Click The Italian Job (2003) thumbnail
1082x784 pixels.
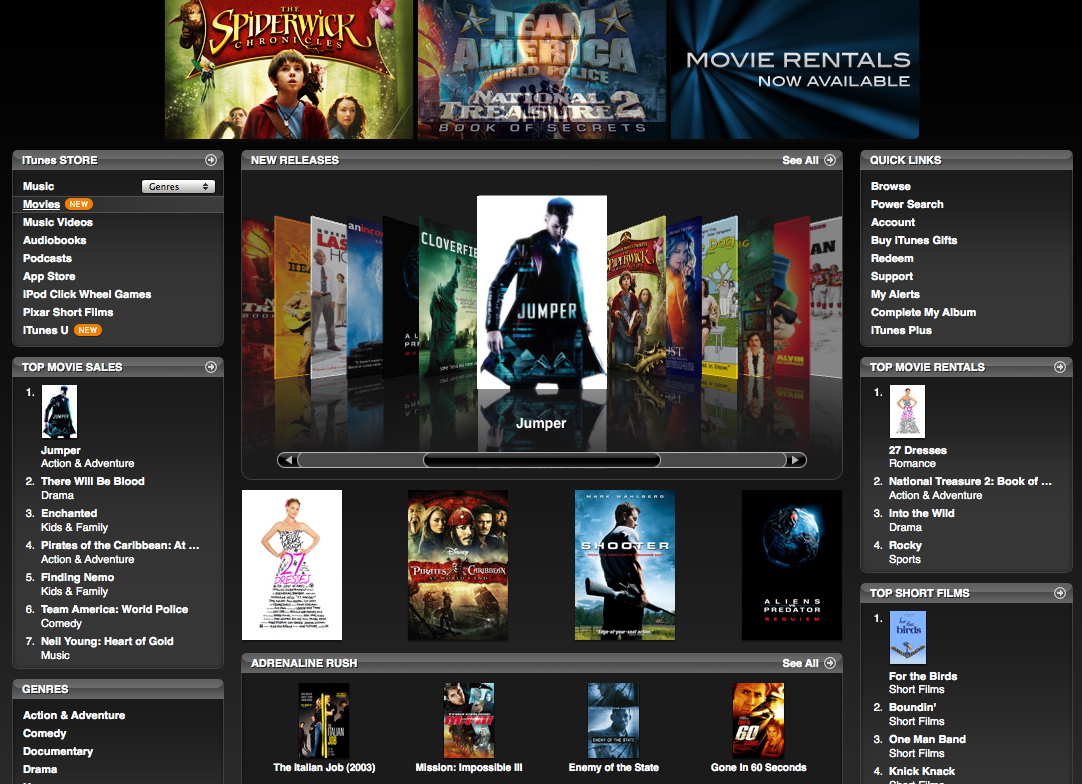(x=324, y=721)
